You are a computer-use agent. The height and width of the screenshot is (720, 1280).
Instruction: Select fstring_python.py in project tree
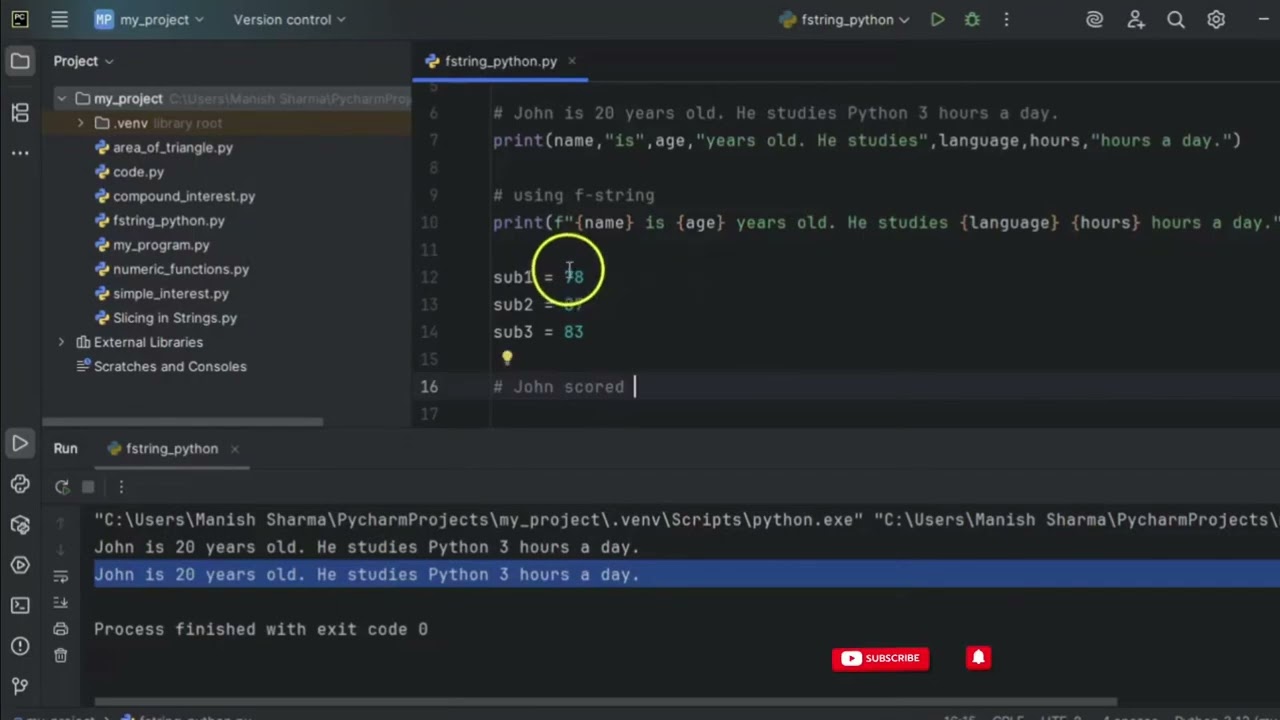click(x=159, y=220)
